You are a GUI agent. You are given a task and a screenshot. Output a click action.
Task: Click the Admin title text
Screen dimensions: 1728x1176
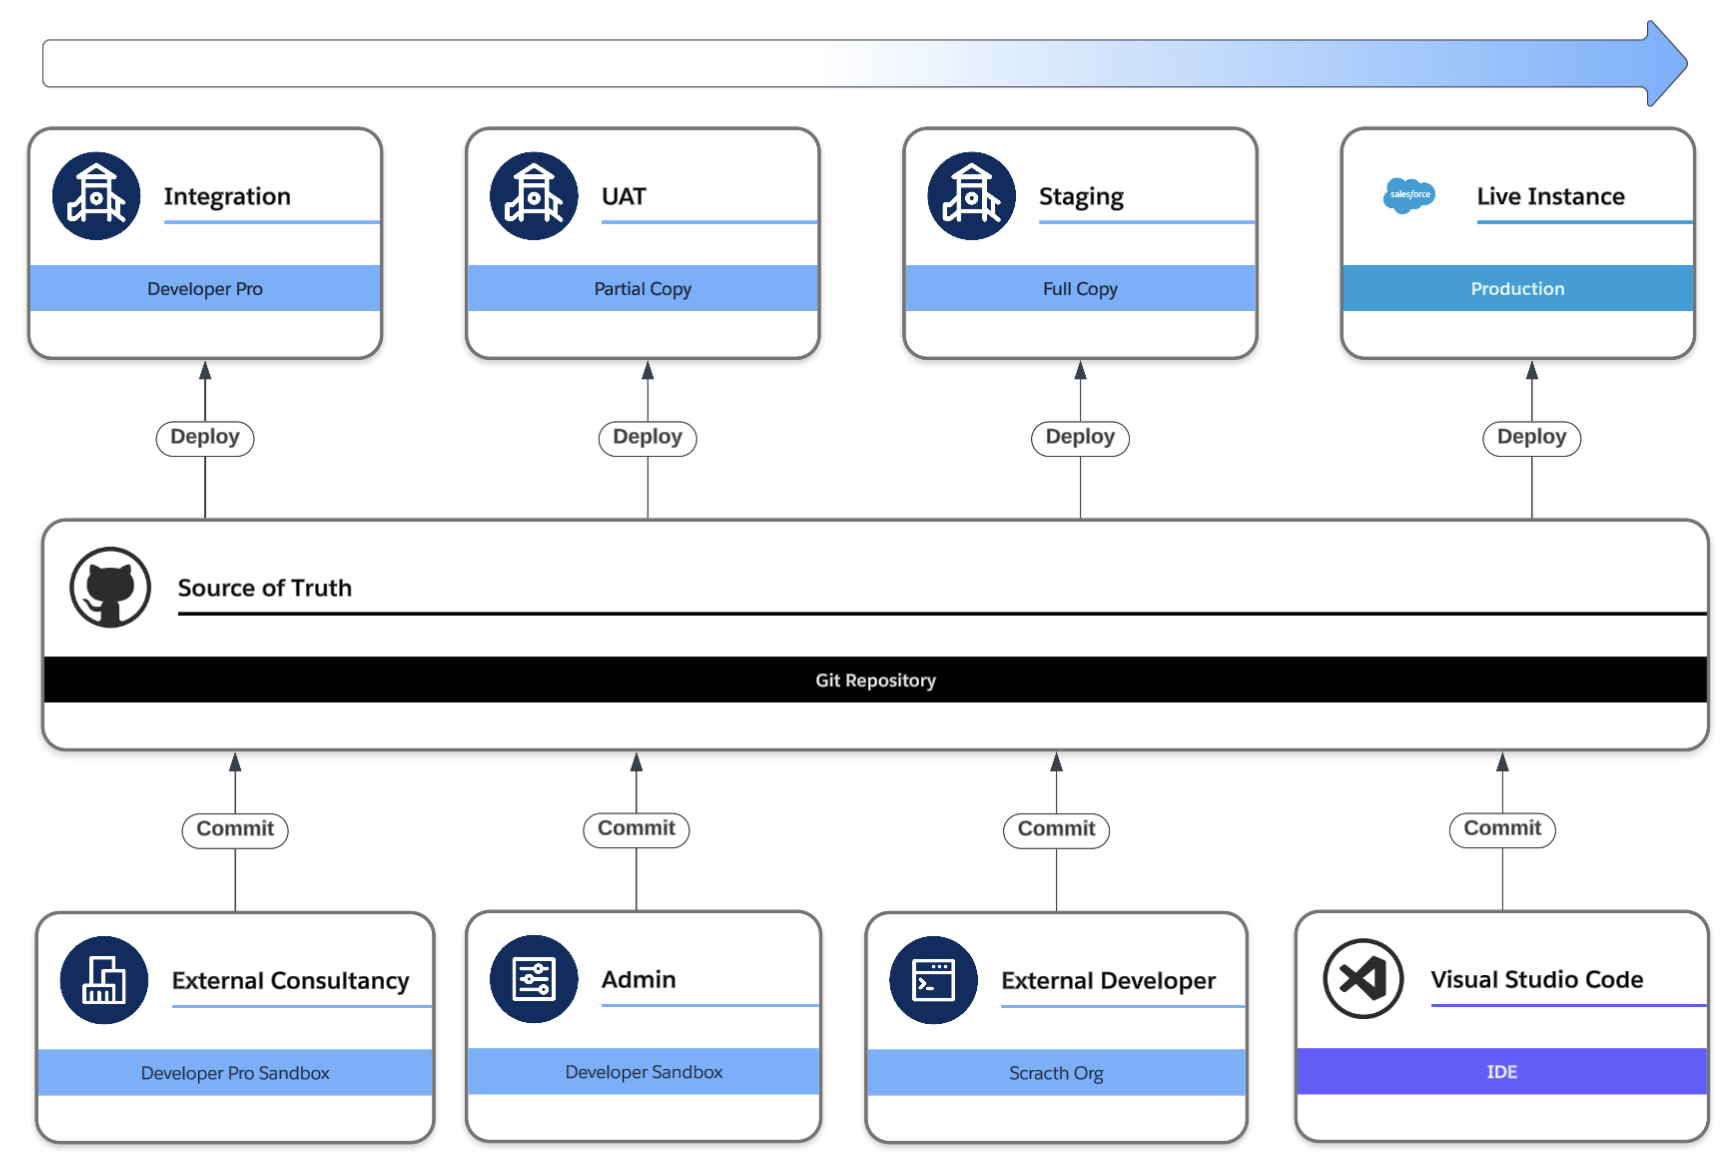point(639,979)
